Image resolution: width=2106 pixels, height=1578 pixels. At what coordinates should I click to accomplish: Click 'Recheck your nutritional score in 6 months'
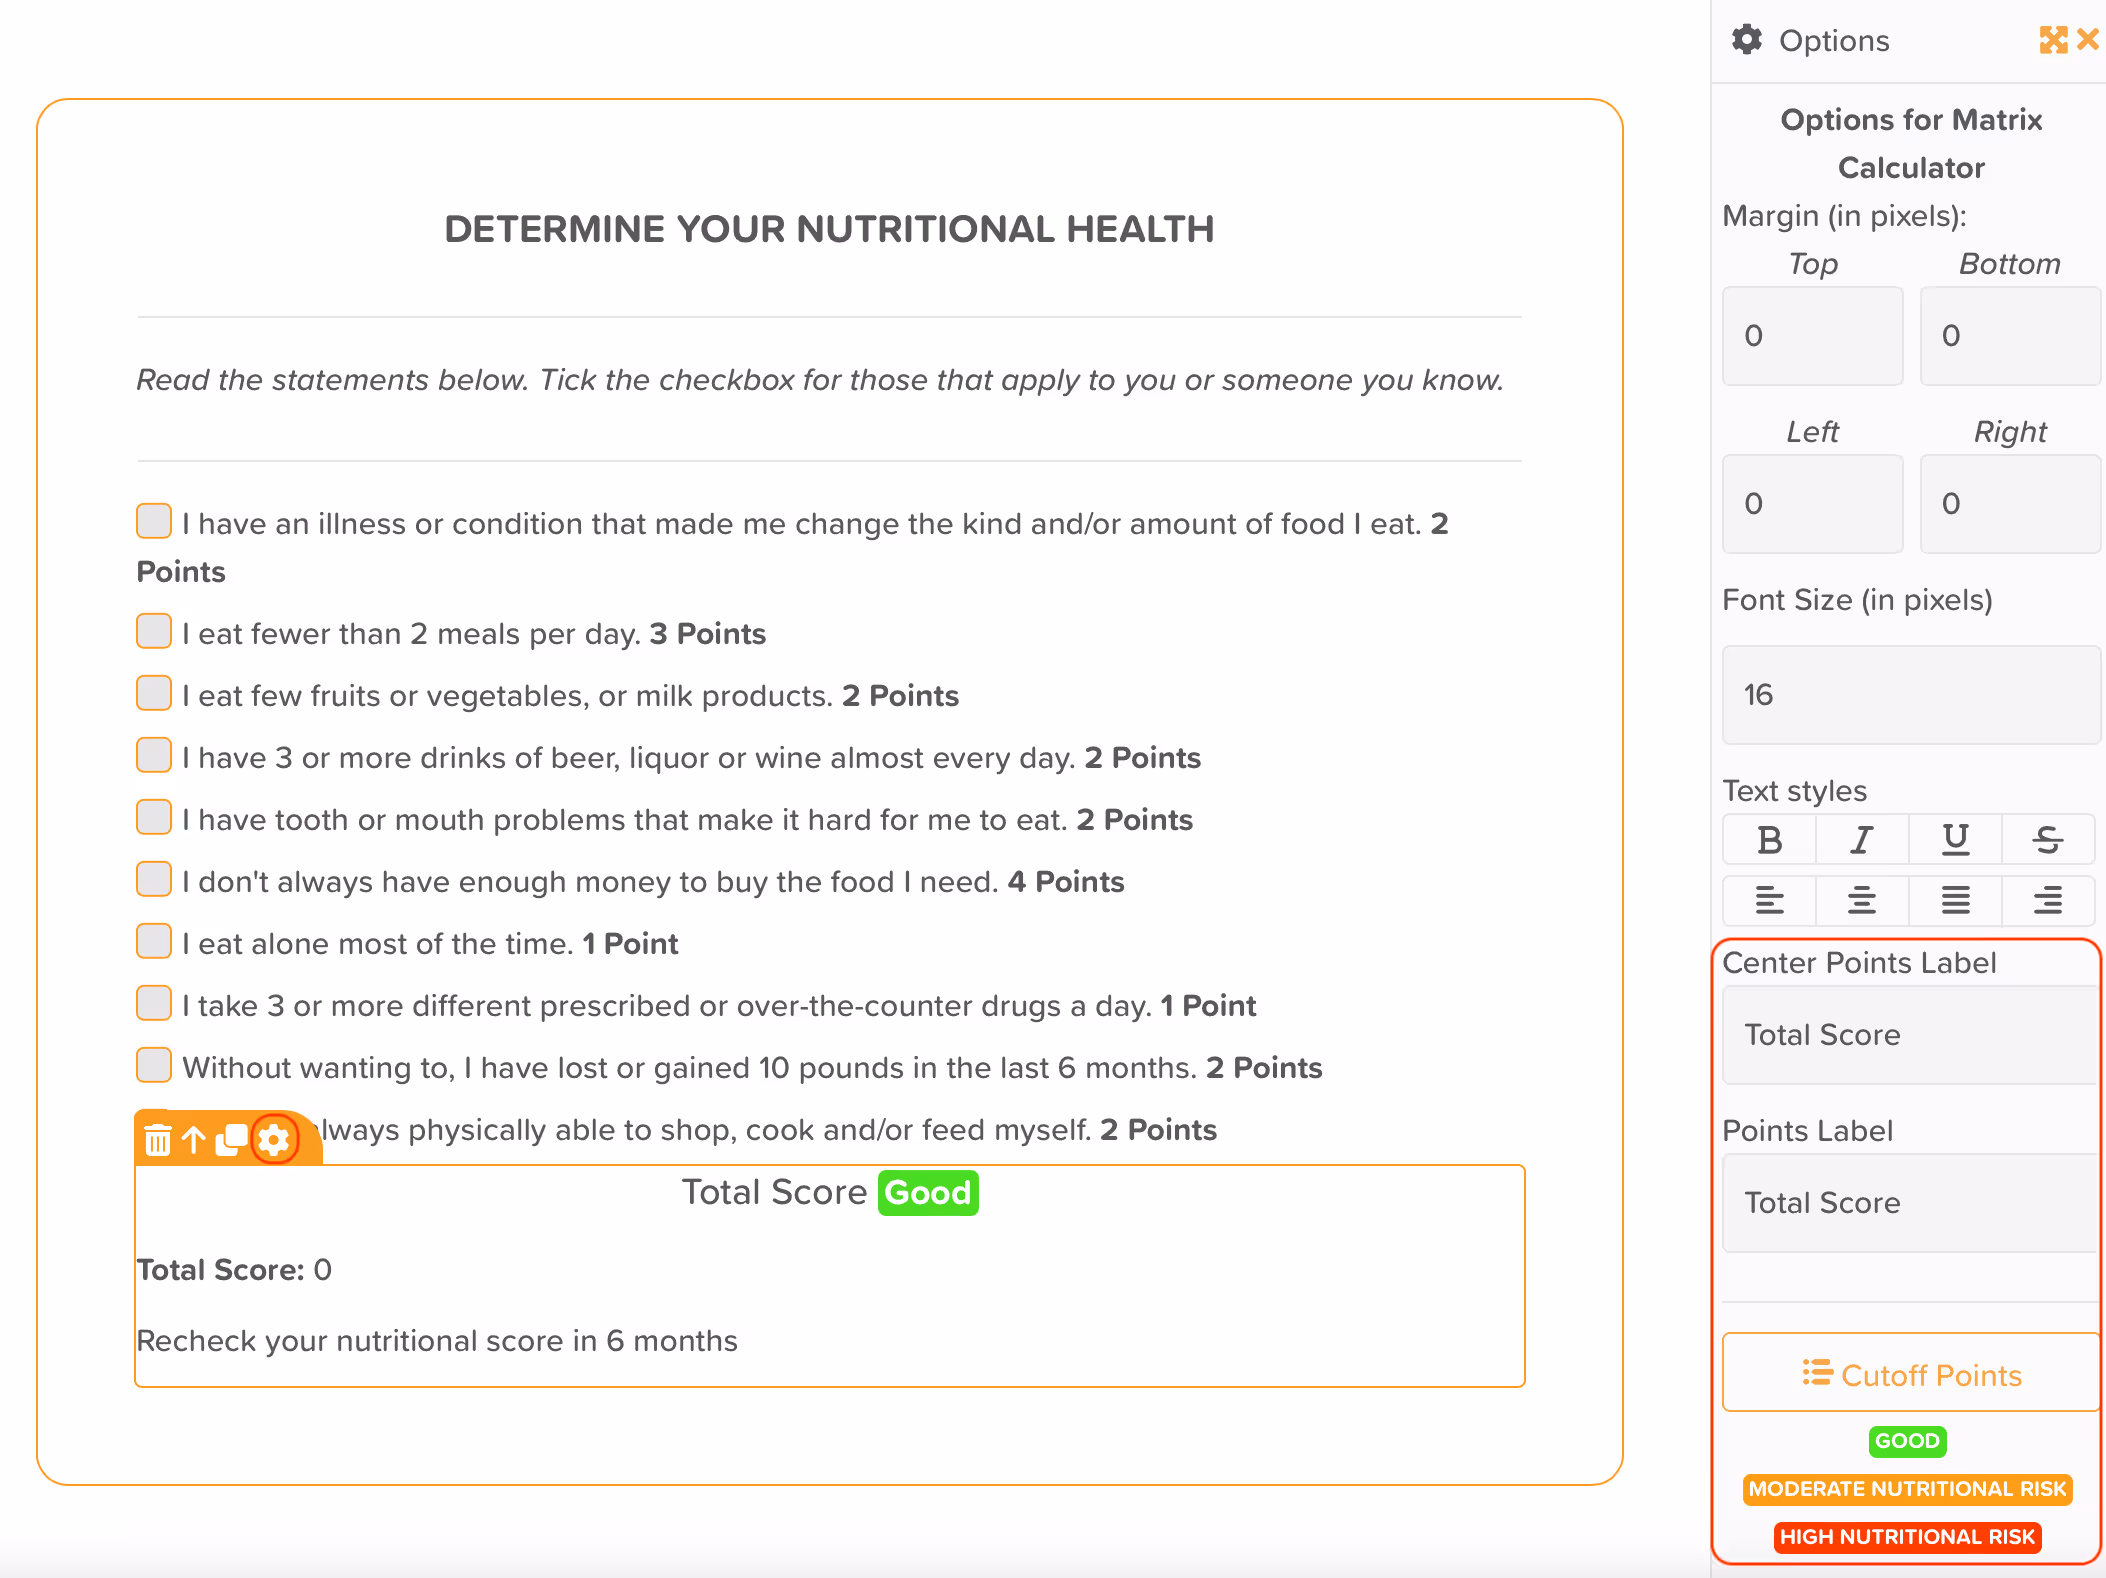437,1341
